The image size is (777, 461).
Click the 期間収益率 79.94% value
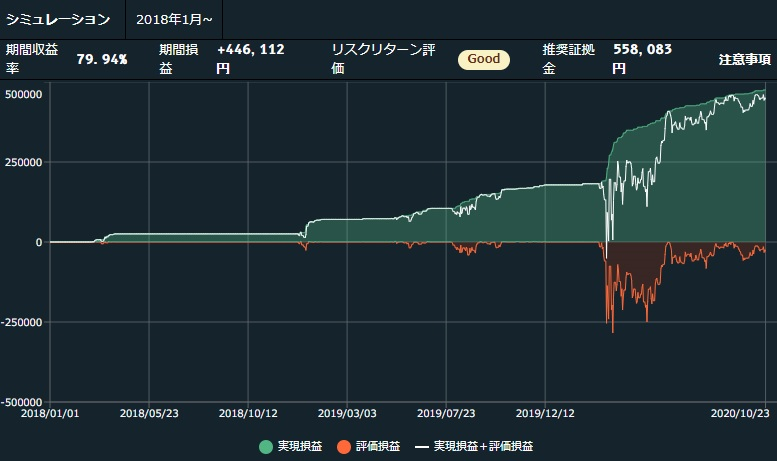102,59
